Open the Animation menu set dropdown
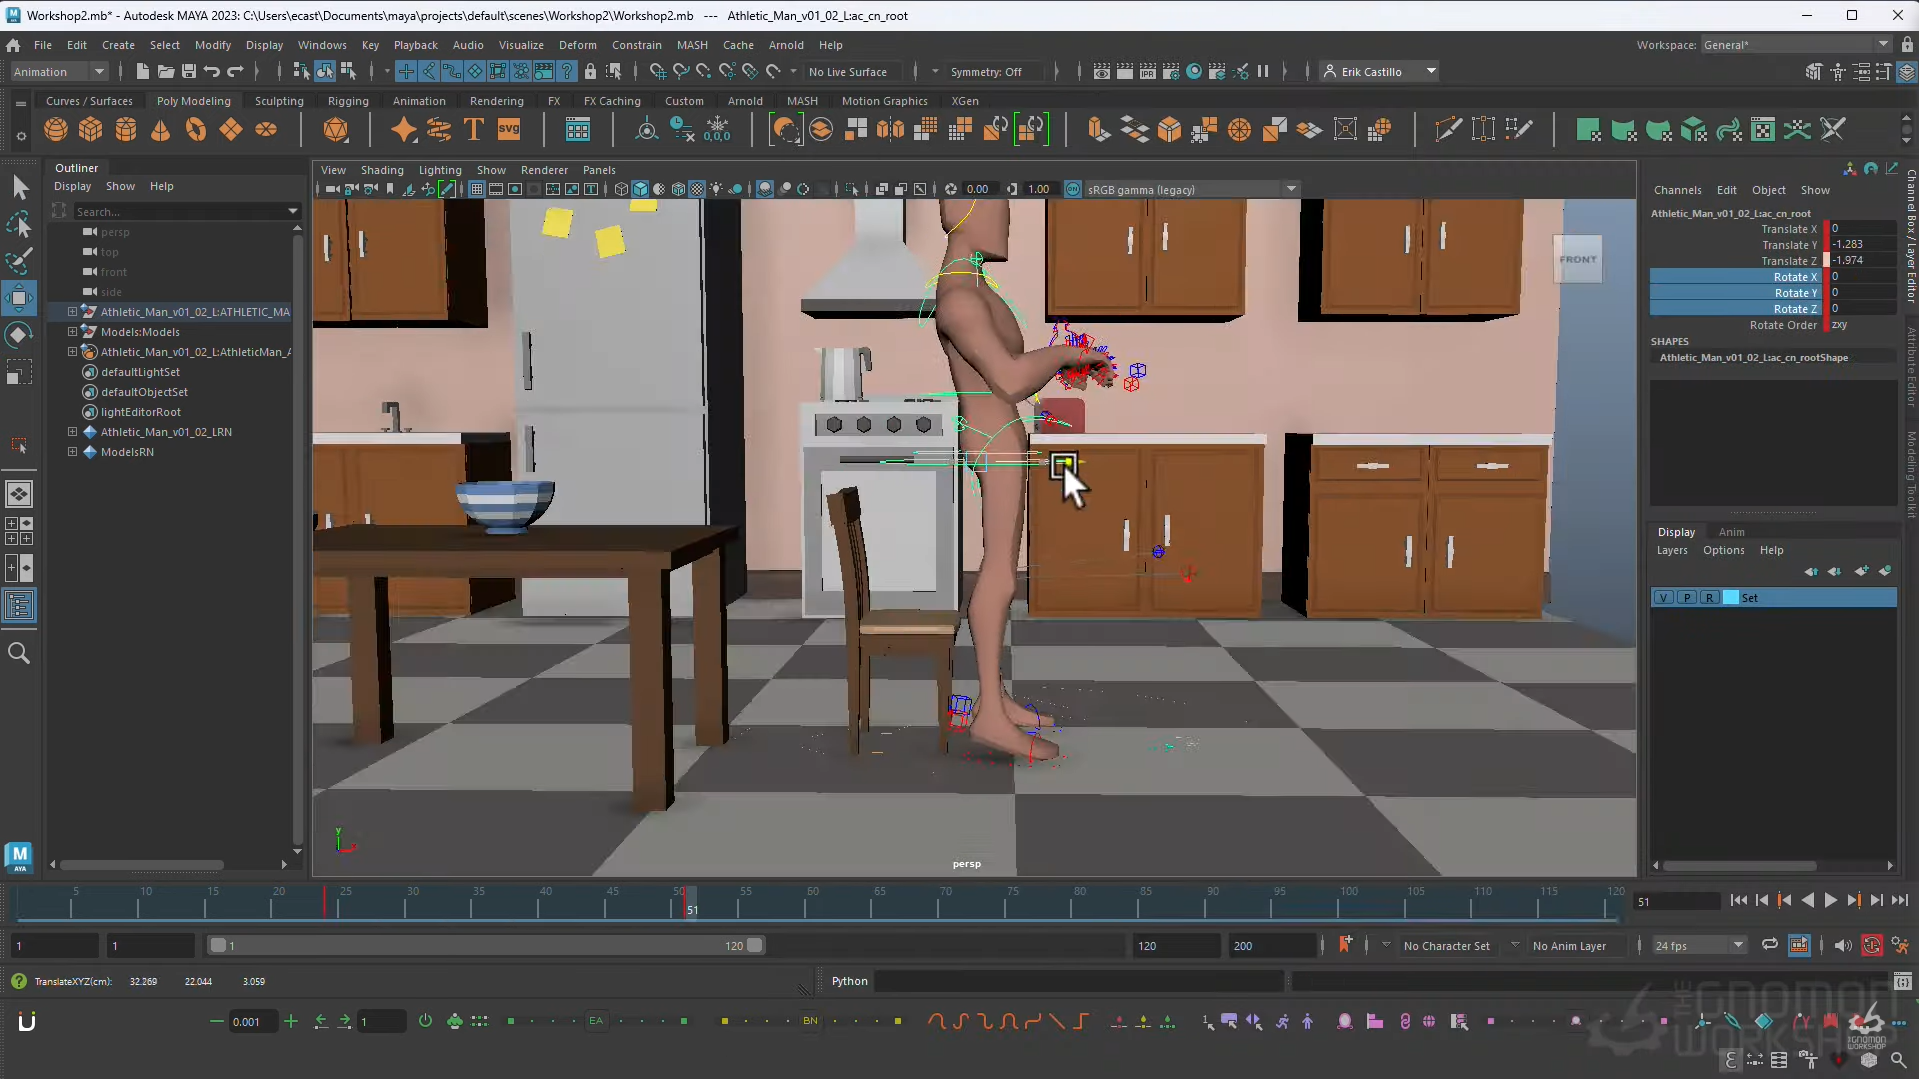The height and width of the screenshot is (1079, 1919). coord(58,72)
